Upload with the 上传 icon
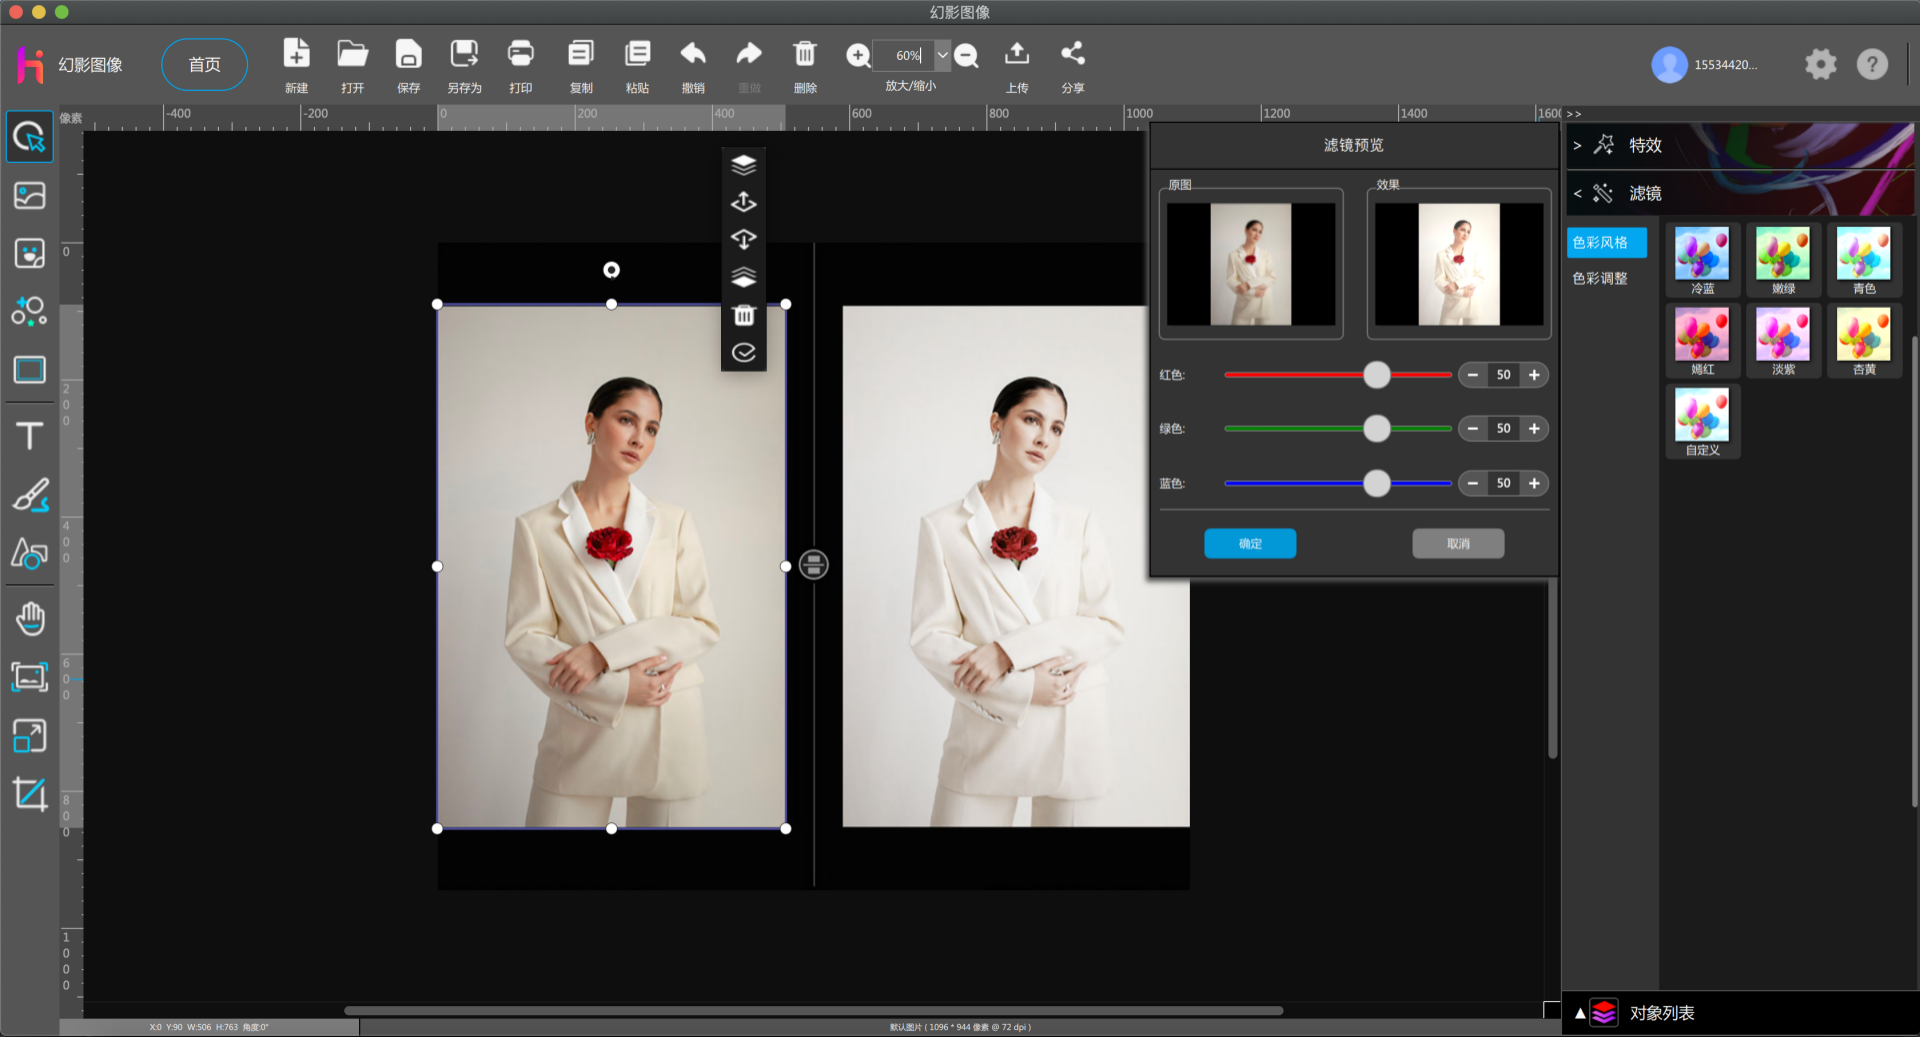Image resolution: width=1920 pixels, height=1037 pixels. pyautogui.click(x=1017, y=54)
